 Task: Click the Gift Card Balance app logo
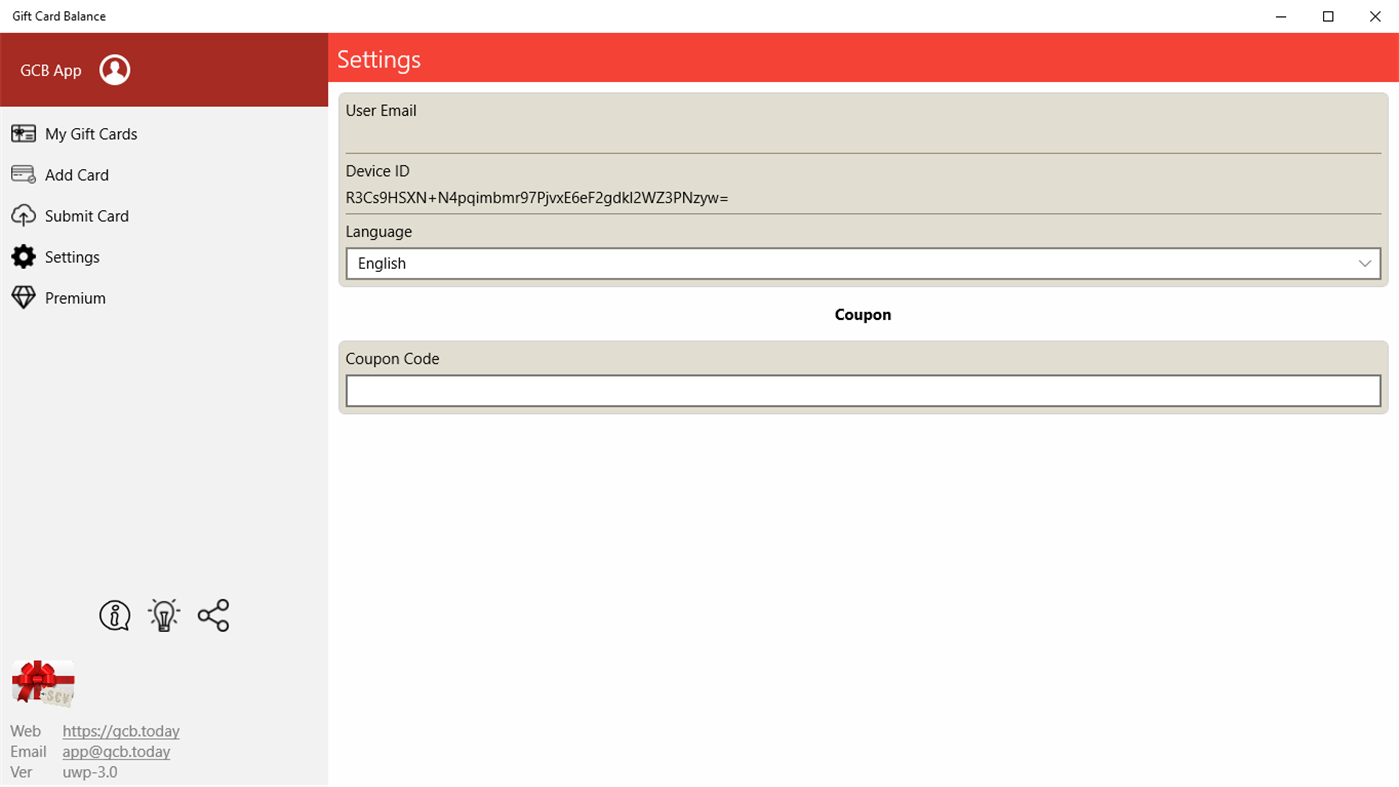pos(42,683)
